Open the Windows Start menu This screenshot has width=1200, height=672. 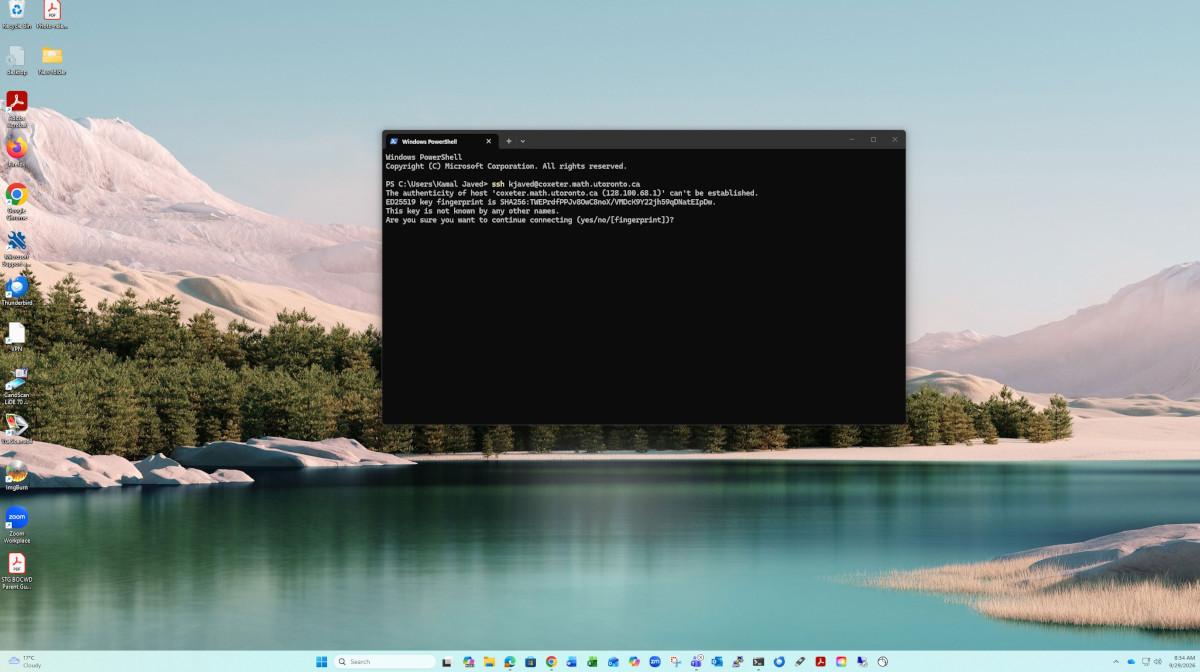click(x=321, y=661)
